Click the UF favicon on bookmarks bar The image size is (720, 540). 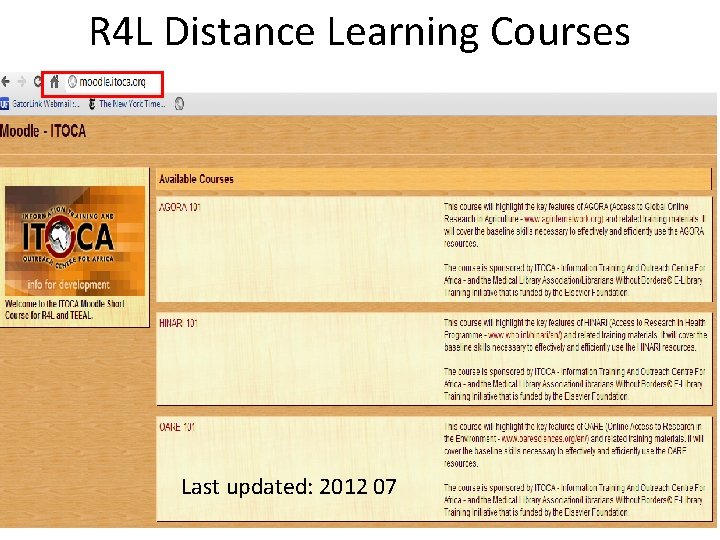tap(5, 104)
